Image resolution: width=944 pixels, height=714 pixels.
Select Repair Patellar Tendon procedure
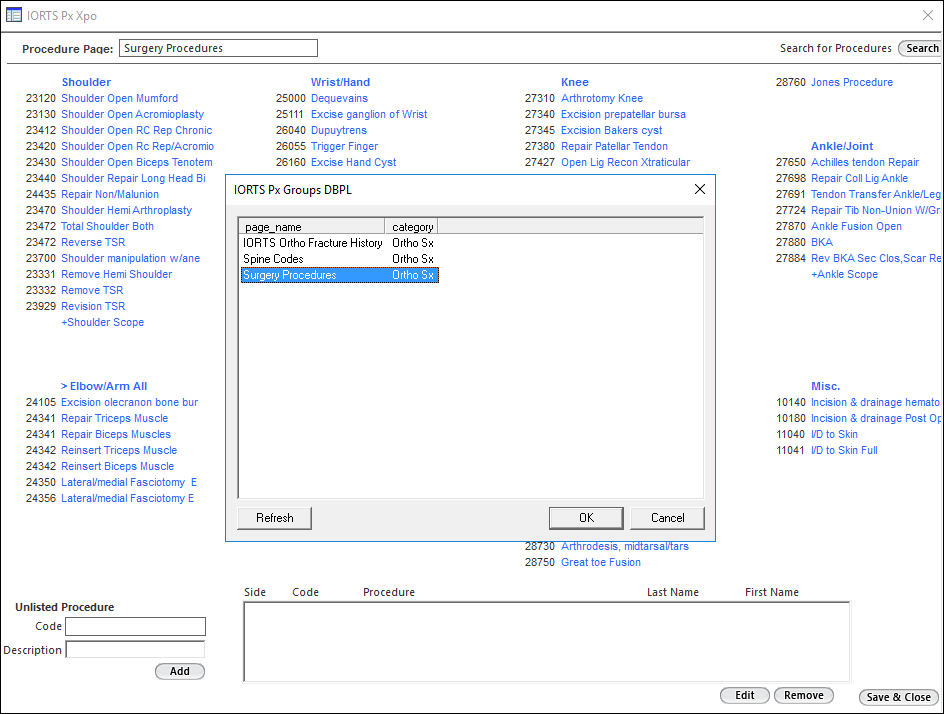(614, 146)
